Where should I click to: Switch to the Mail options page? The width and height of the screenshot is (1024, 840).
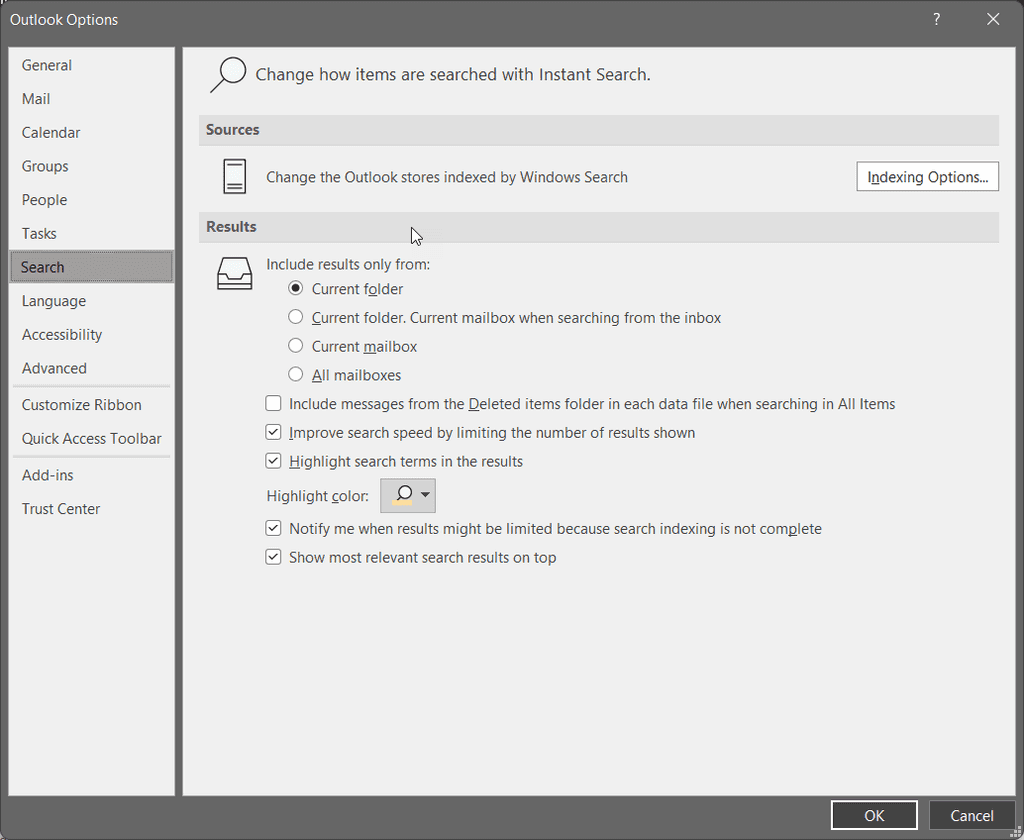pyautogui.click(x=35, y=98)
